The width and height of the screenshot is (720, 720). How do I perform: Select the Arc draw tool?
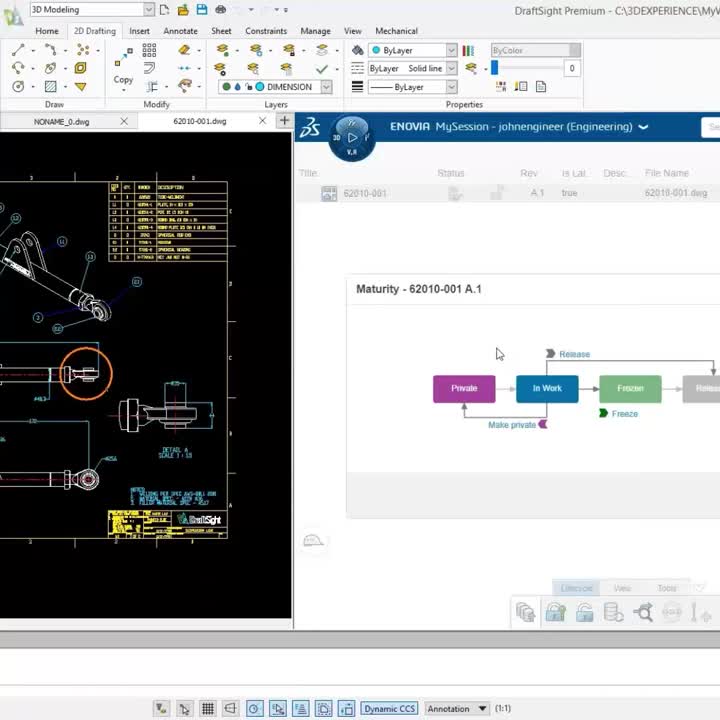coord(18,68)
